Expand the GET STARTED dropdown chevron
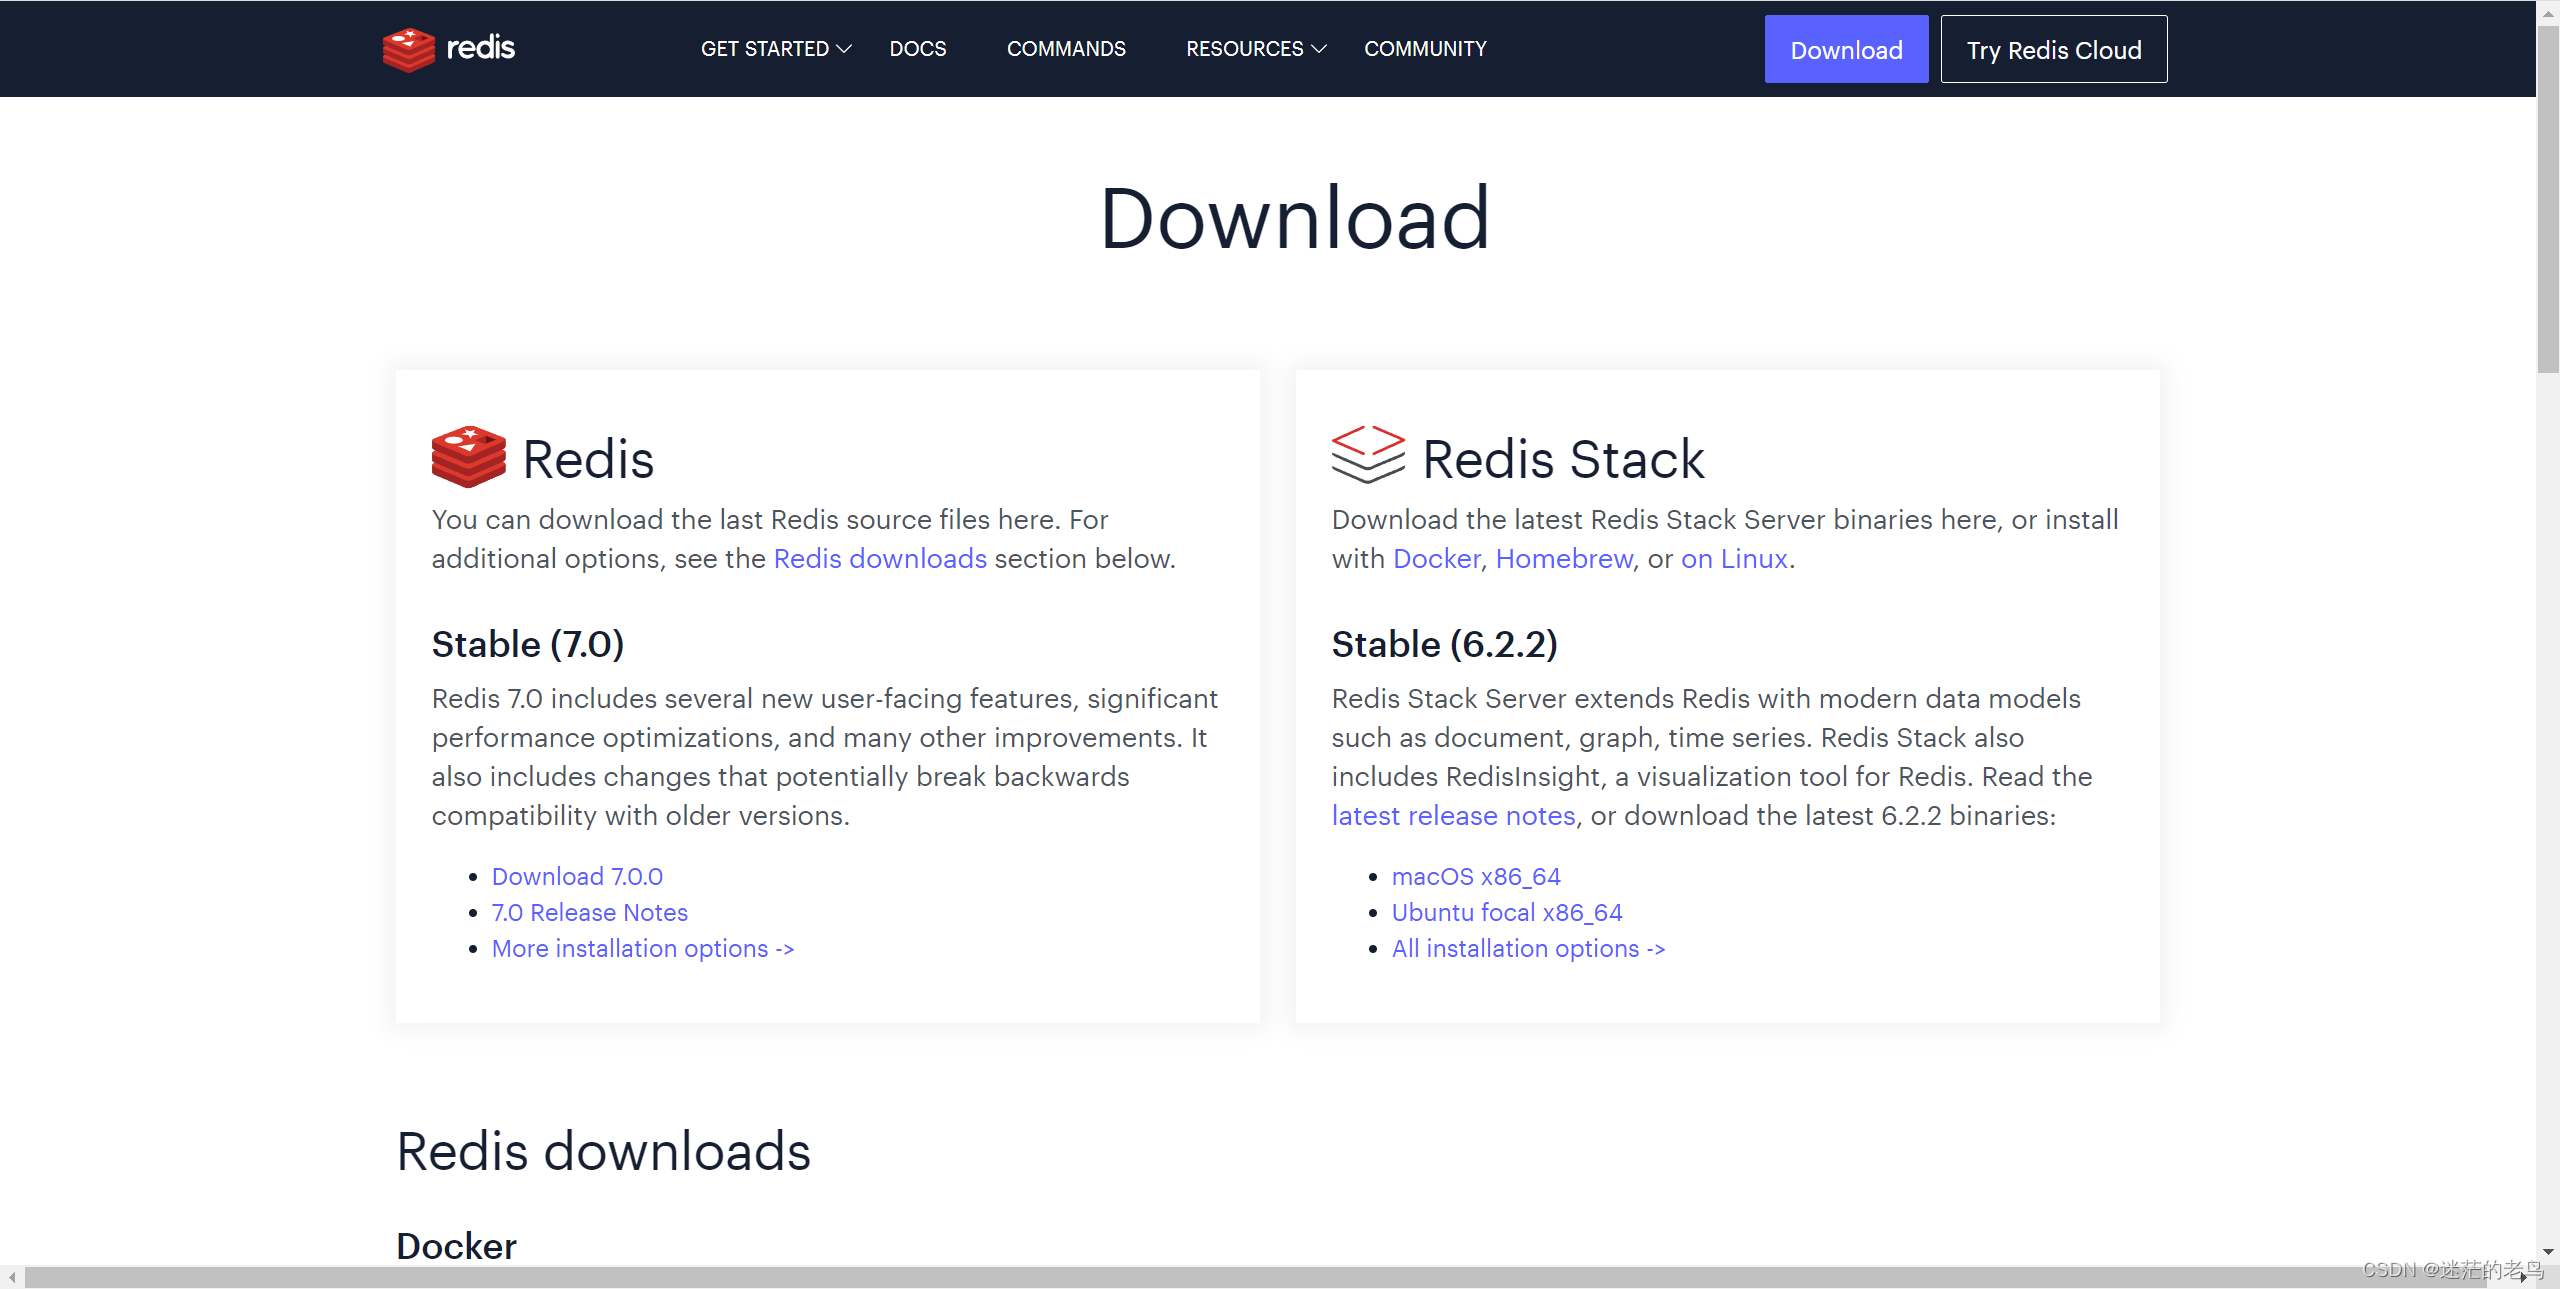The width and height of the screenshot is (2560, 1289). [844, 49]
